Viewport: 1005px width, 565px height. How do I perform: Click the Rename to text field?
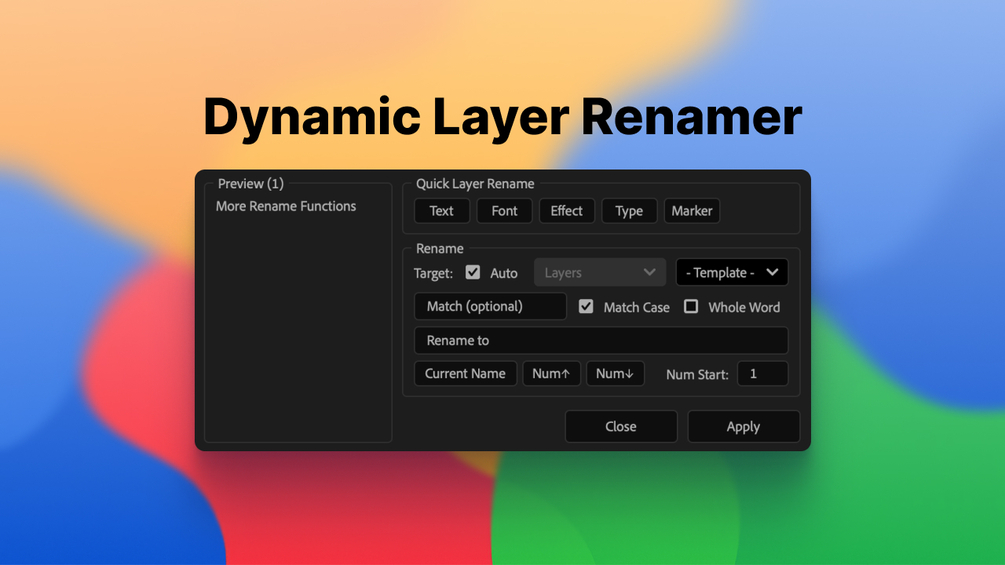point(601,340)
